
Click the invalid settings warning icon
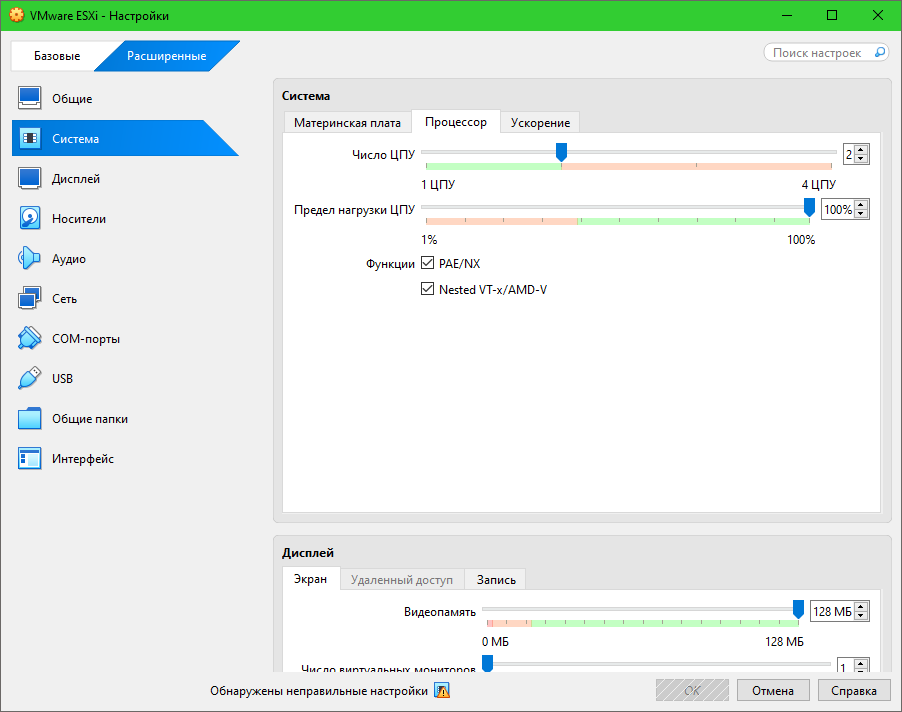442,691
